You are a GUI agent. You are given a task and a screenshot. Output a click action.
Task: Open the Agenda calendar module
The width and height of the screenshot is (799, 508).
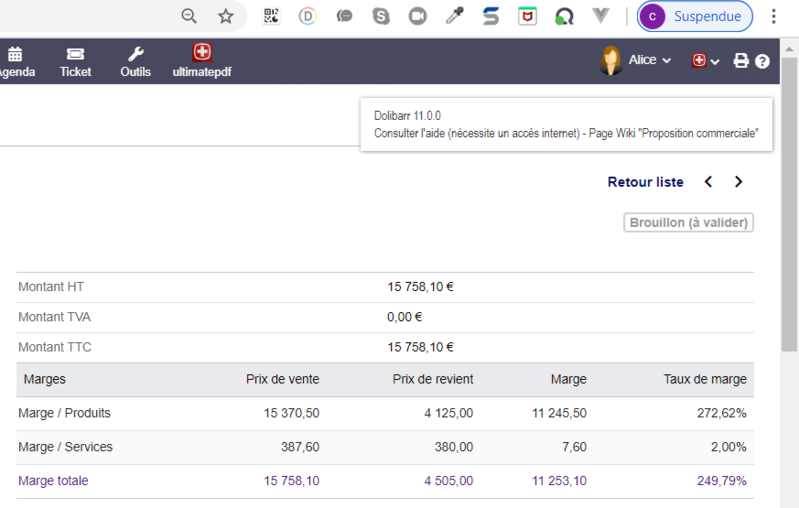click(x=15, y=61)
